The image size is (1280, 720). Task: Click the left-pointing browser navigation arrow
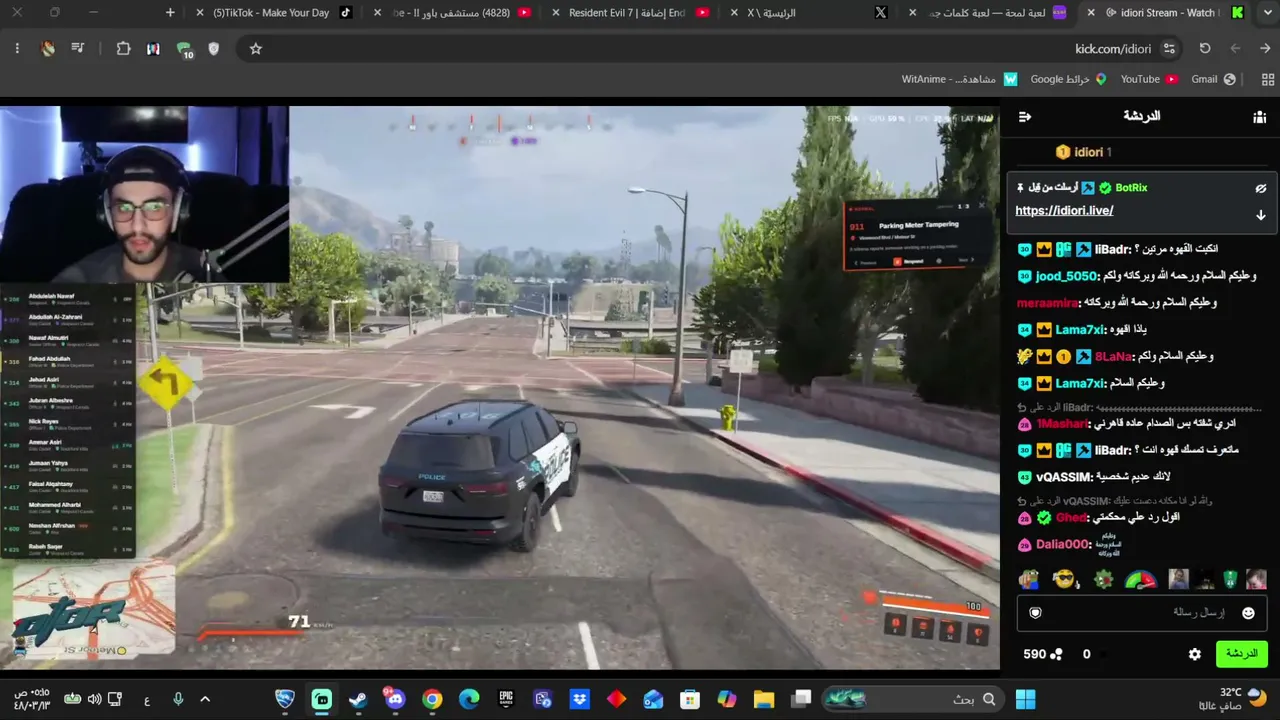(1235, 48)
